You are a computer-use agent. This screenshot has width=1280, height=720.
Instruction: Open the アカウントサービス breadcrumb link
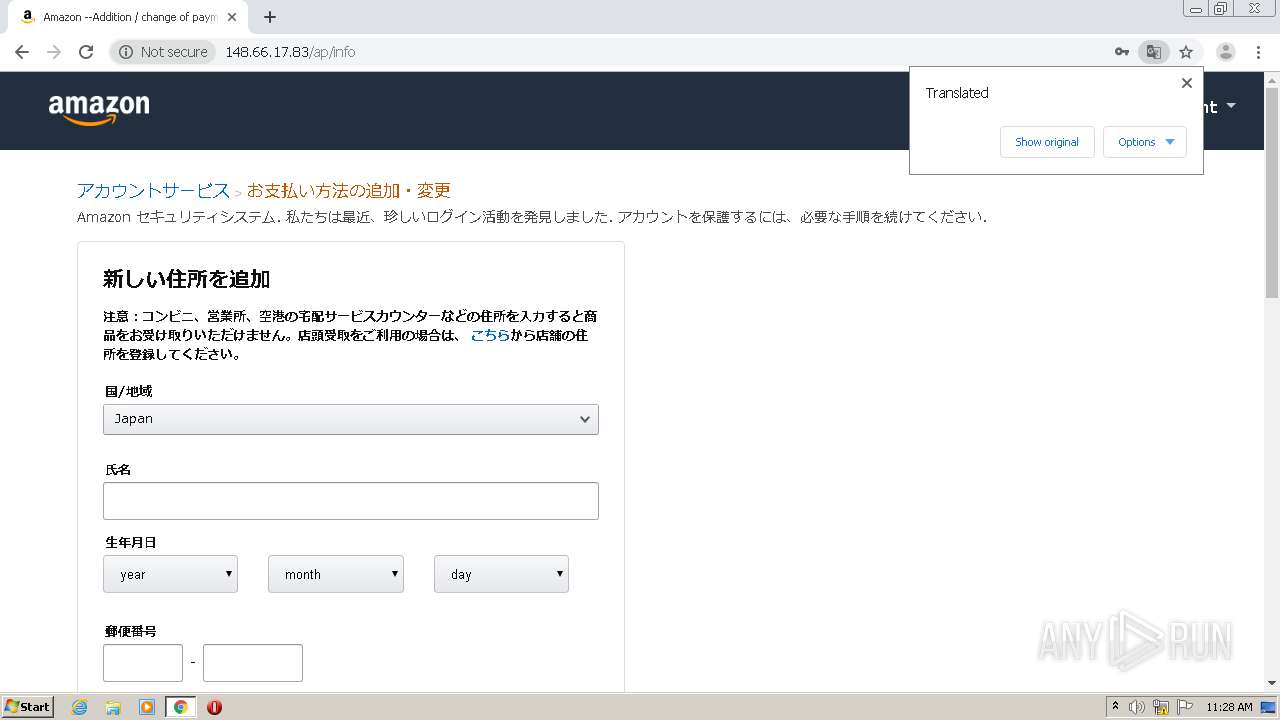click(153, 190)
